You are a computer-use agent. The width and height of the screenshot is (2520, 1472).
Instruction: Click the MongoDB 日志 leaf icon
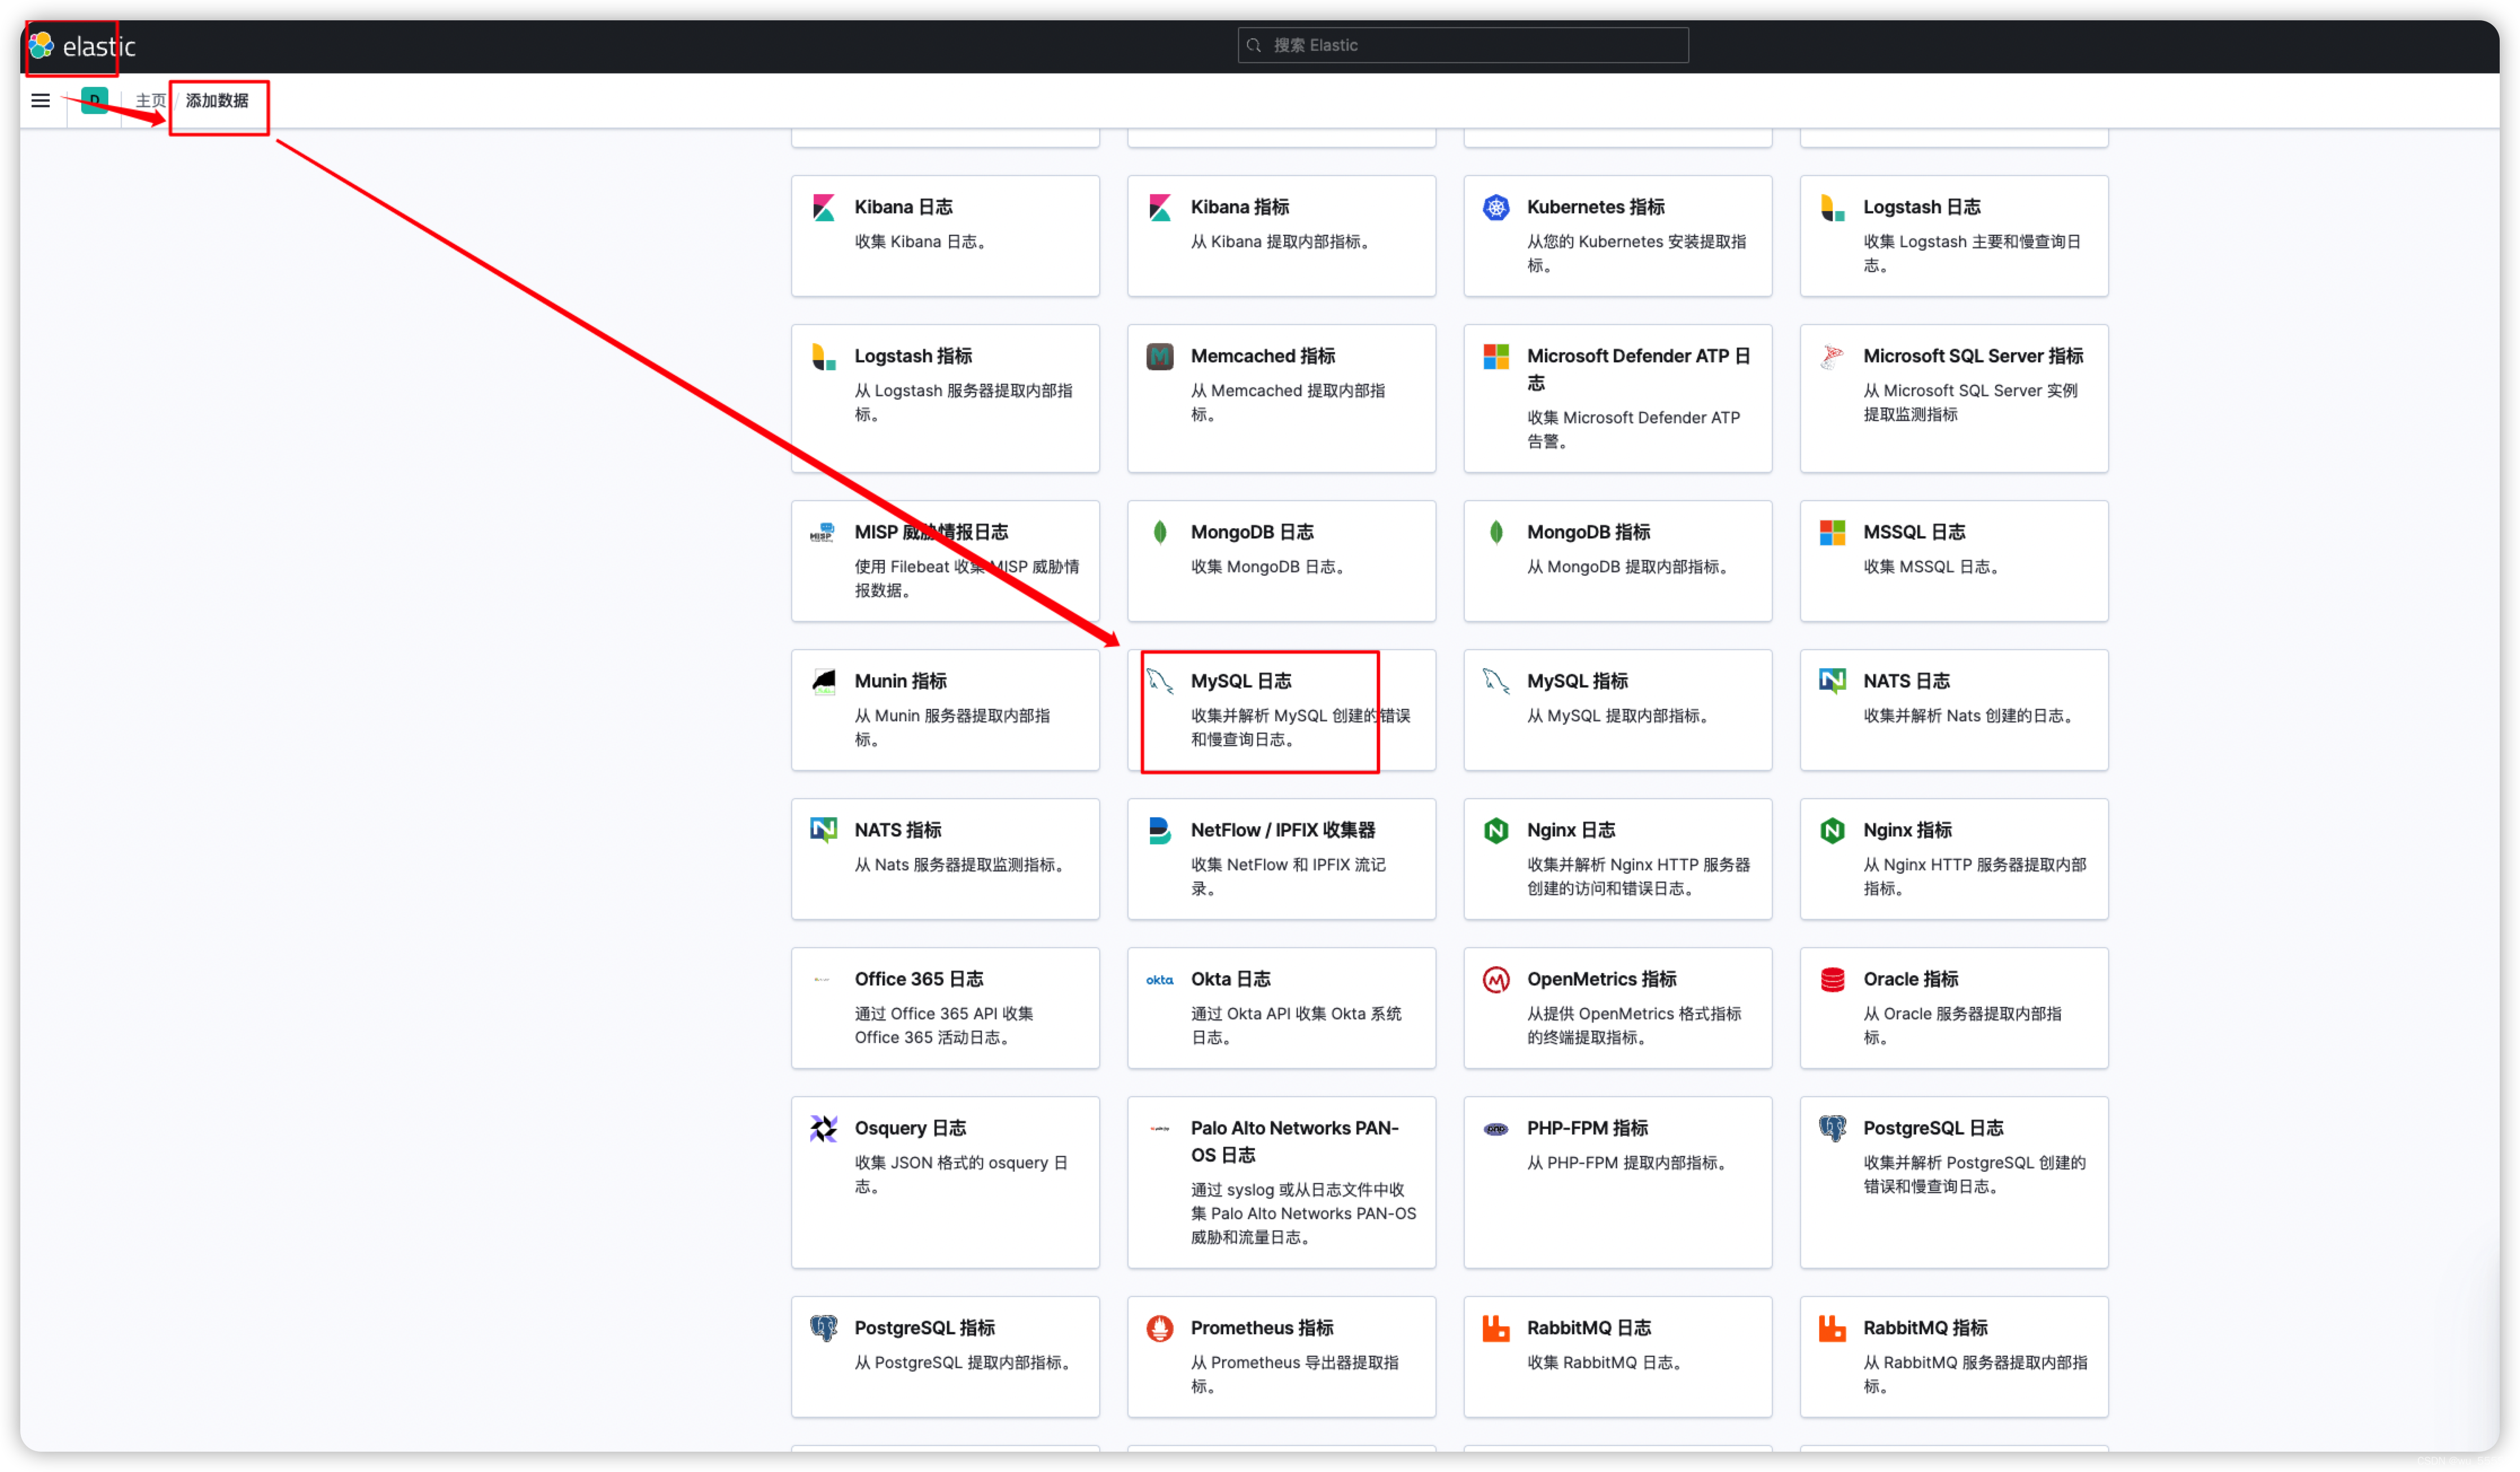[1159, 532]
